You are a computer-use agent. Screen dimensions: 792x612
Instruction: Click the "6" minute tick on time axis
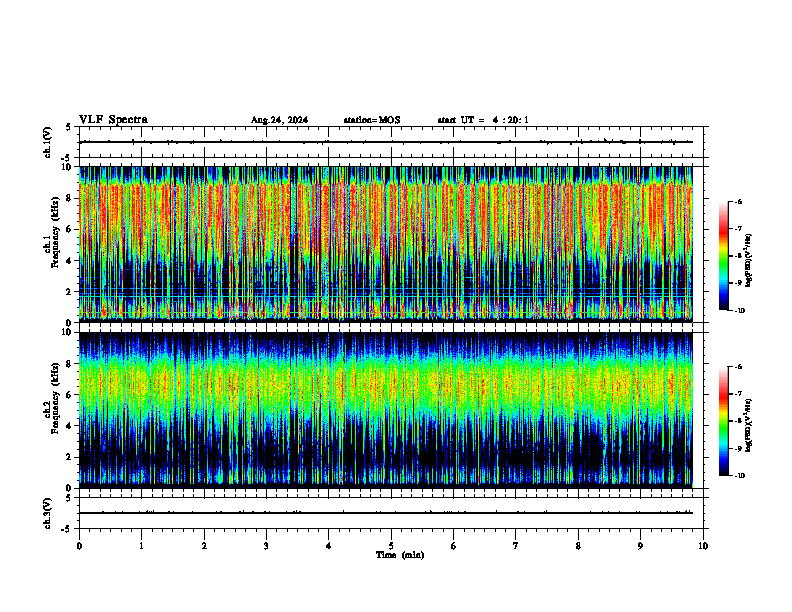(453, 546)
